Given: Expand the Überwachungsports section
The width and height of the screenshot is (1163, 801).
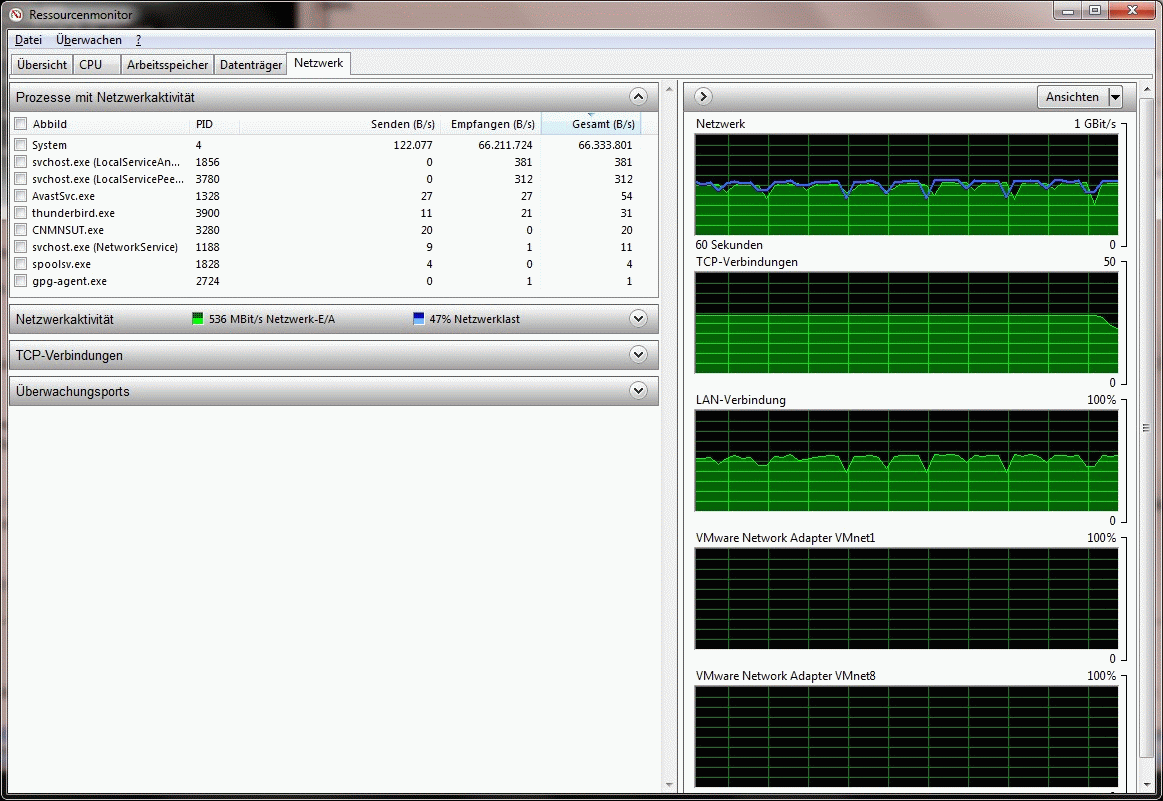Looking at the screenshot, I should 639,391.
